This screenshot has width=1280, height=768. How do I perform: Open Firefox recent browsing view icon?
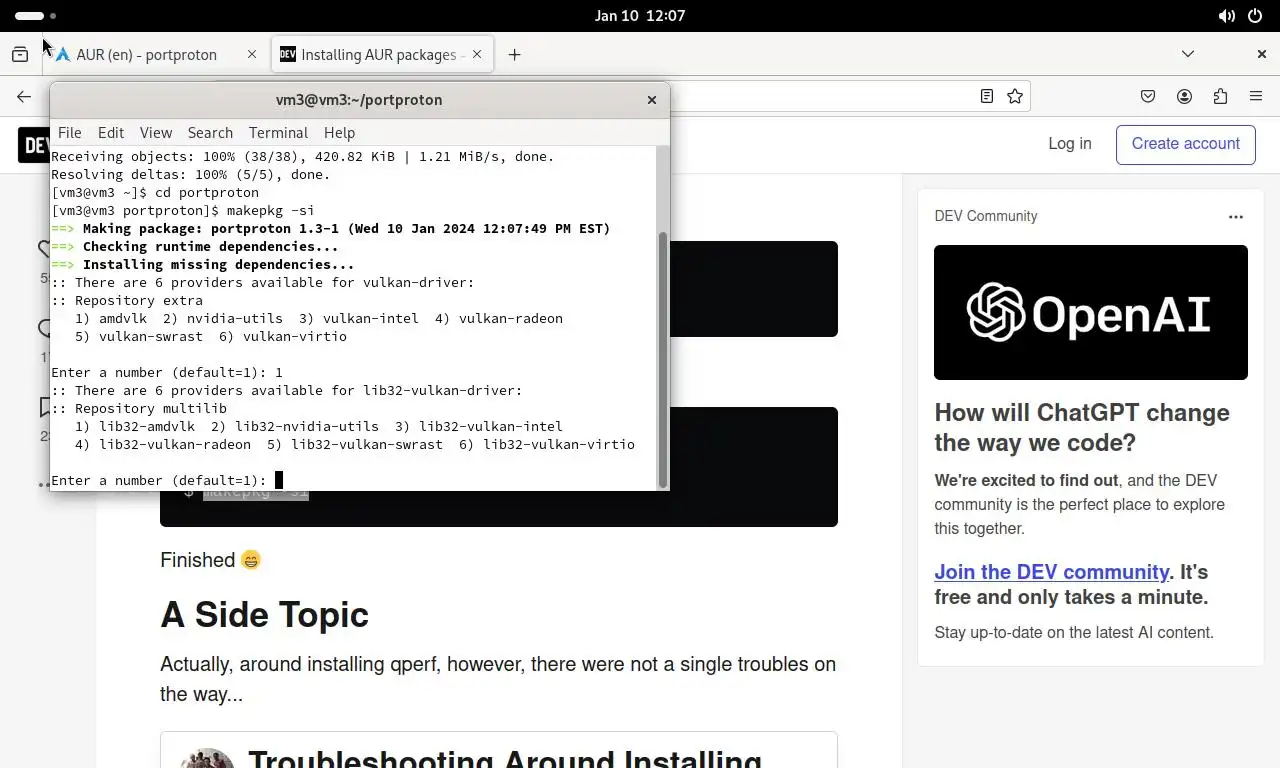click(20, 55)
